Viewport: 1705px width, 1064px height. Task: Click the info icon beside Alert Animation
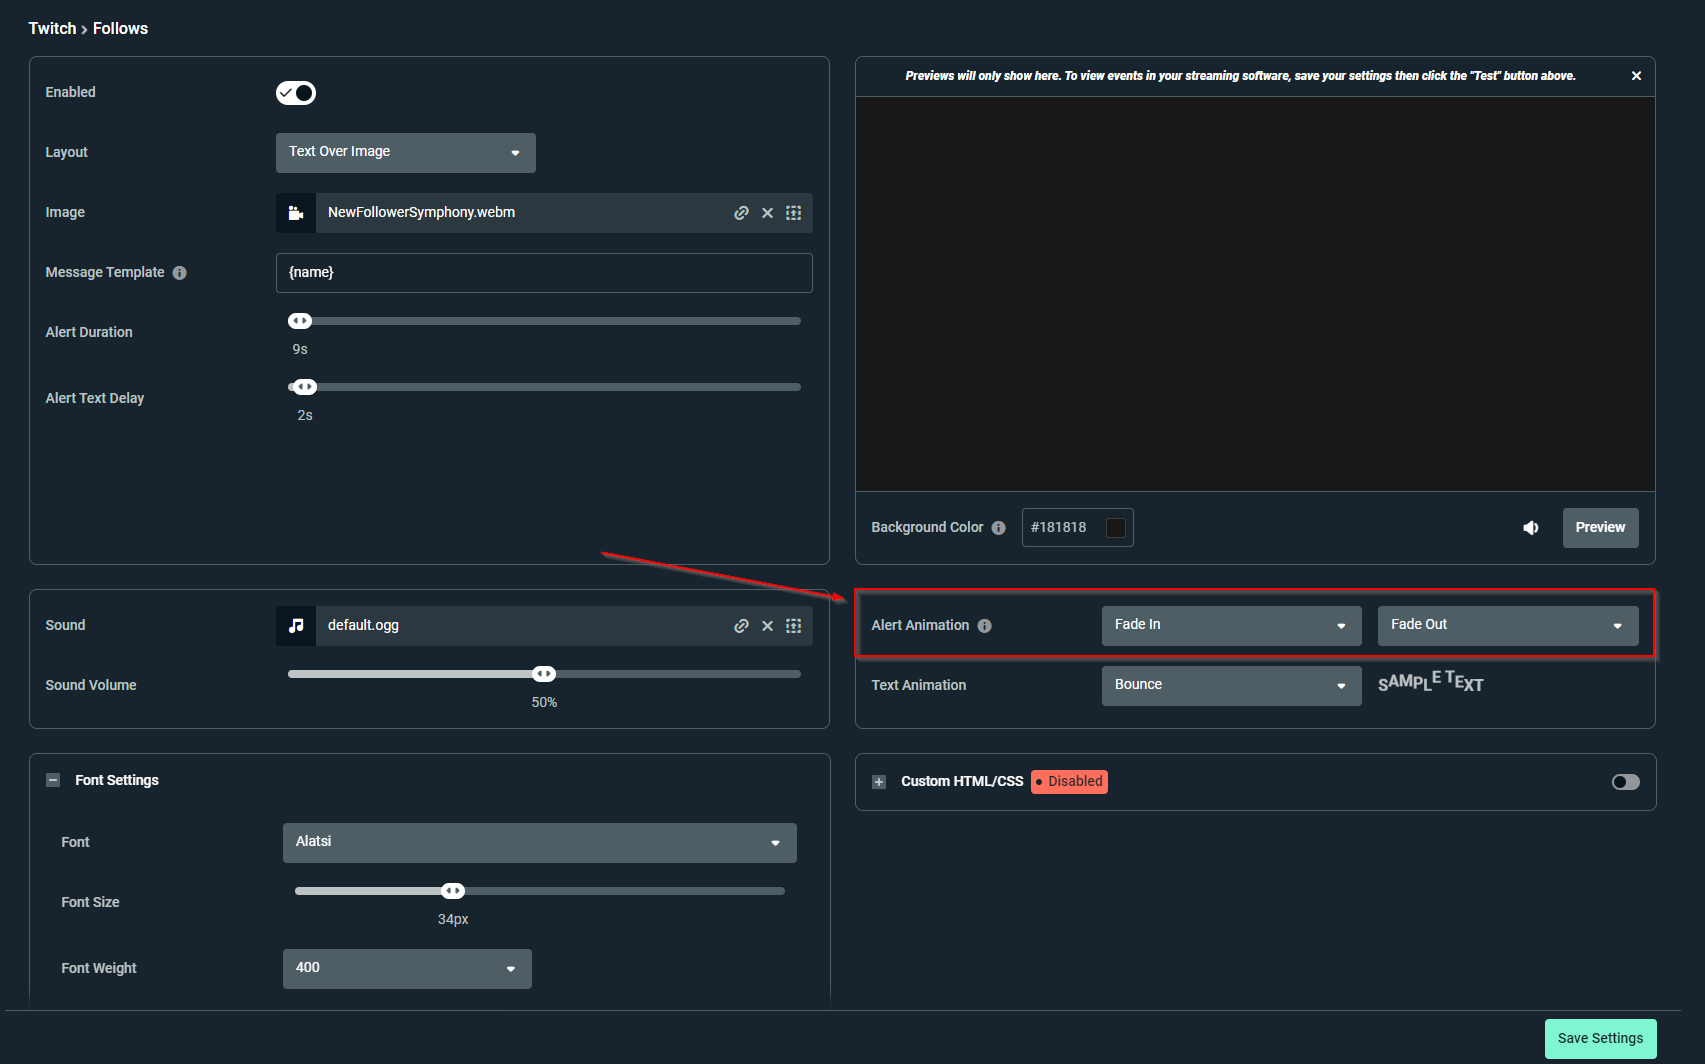(x=985, y=625)
